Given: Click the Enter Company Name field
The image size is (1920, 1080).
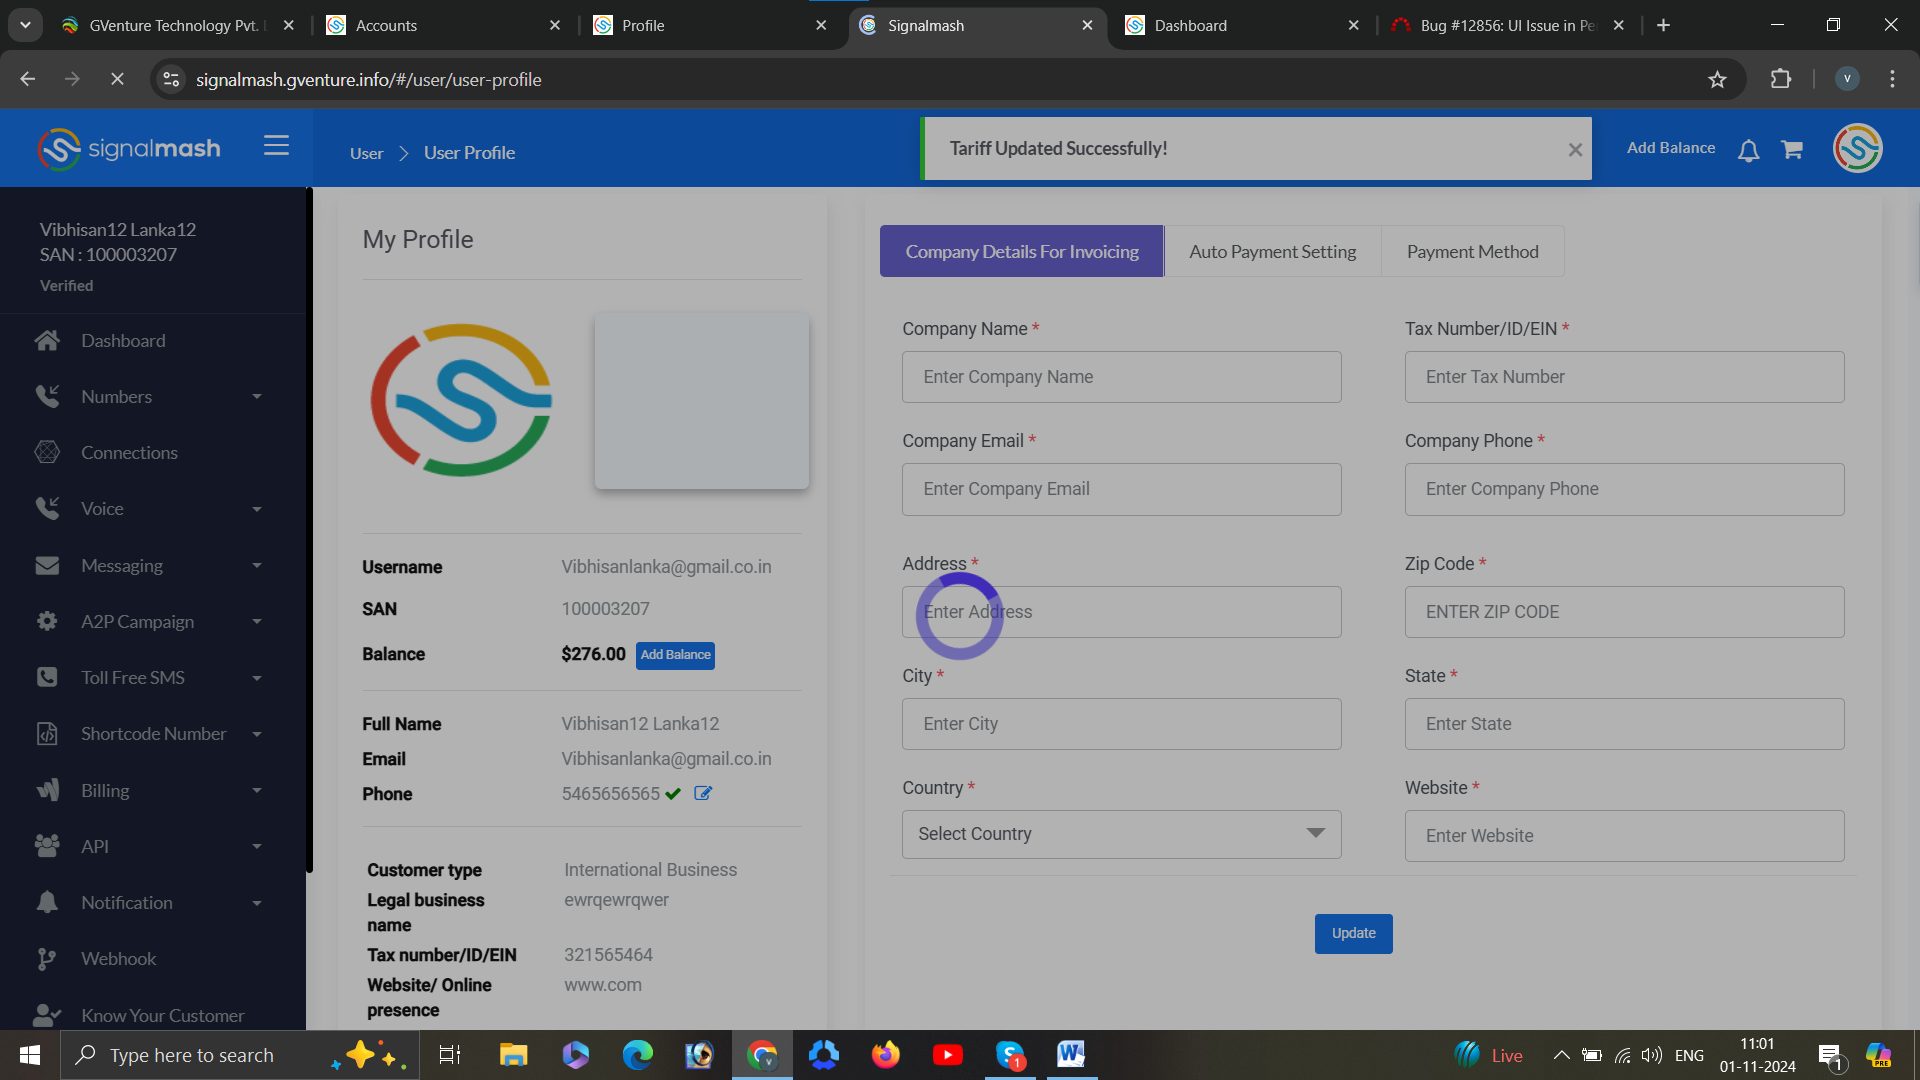Looking at the screenshot, I should pos(1121,377).
